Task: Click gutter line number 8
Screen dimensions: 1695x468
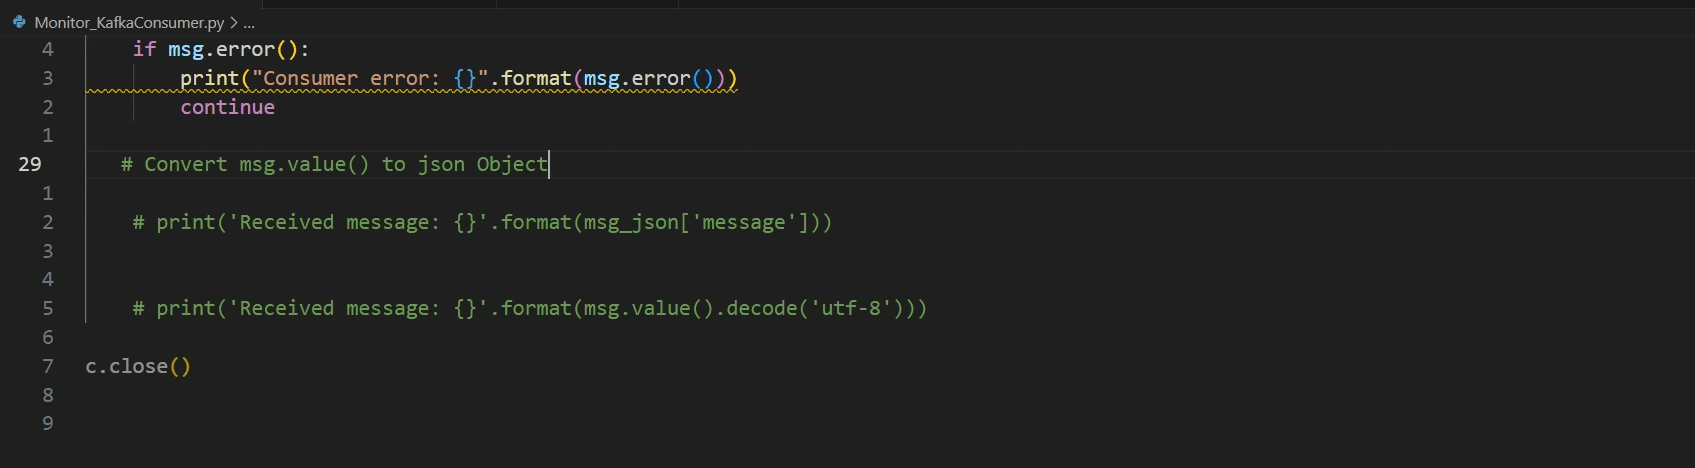Action: tap(47, 395)
